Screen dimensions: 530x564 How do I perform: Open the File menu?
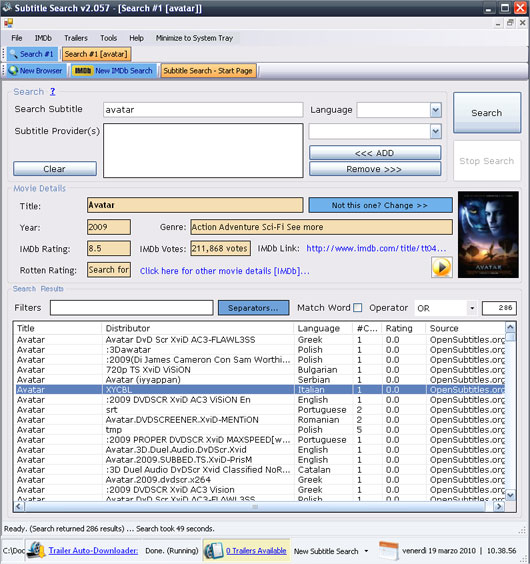[x=17, y=38]
